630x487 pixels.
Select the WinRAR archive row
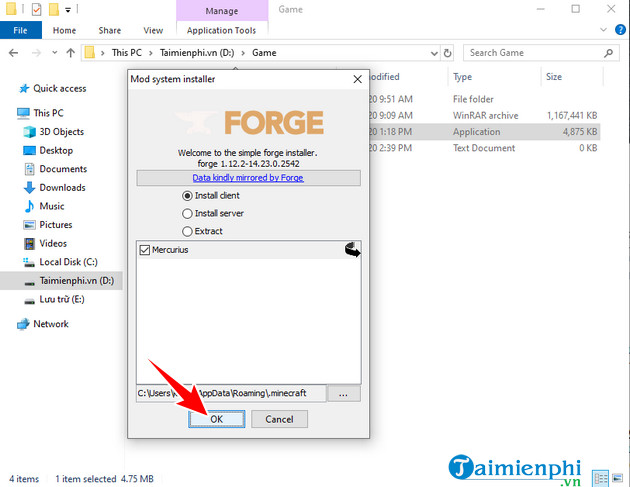coord(484,116)
